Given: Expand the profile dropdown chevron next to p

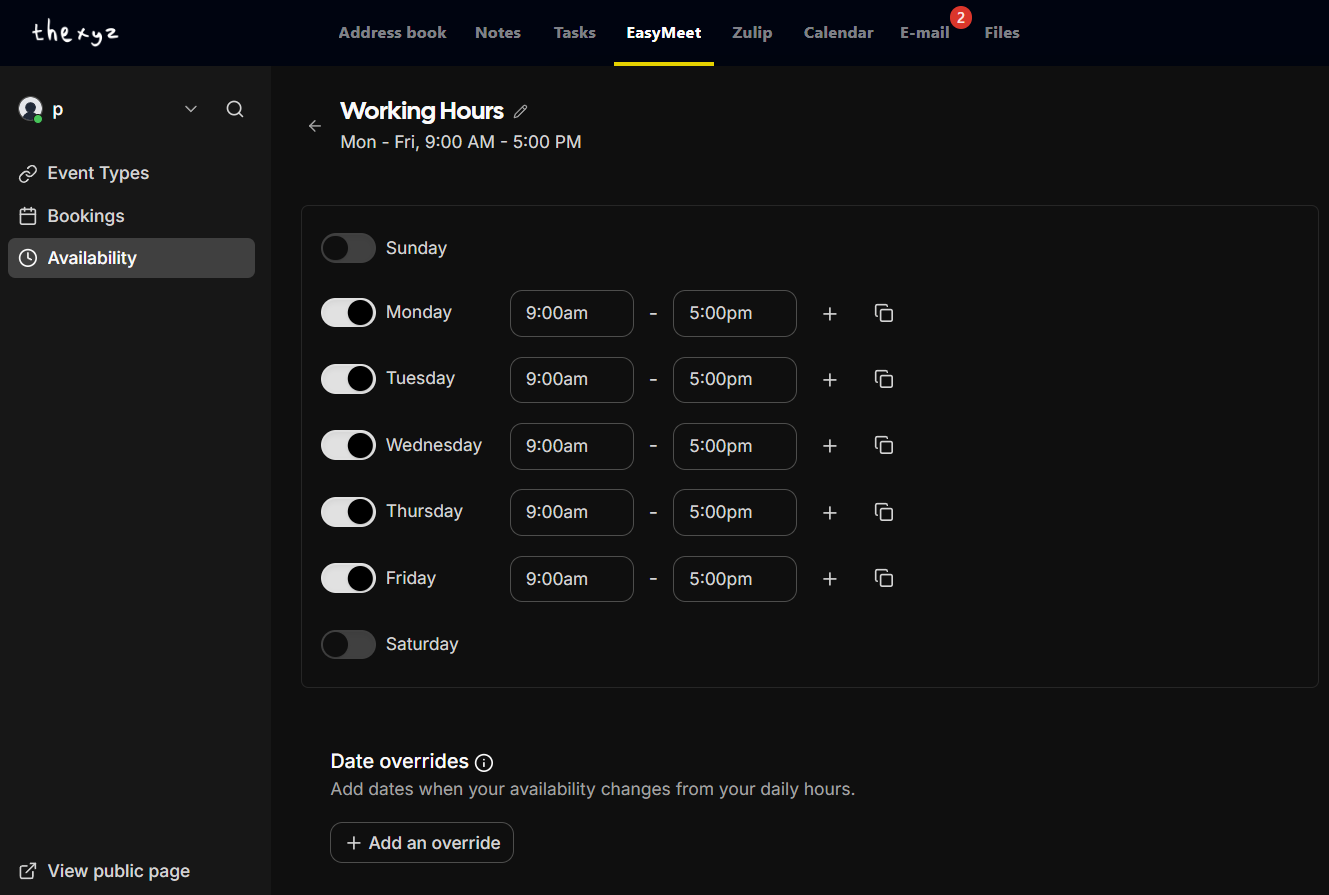Looking at the screenshot, I should pyautogui.click(x=190, y=109).
